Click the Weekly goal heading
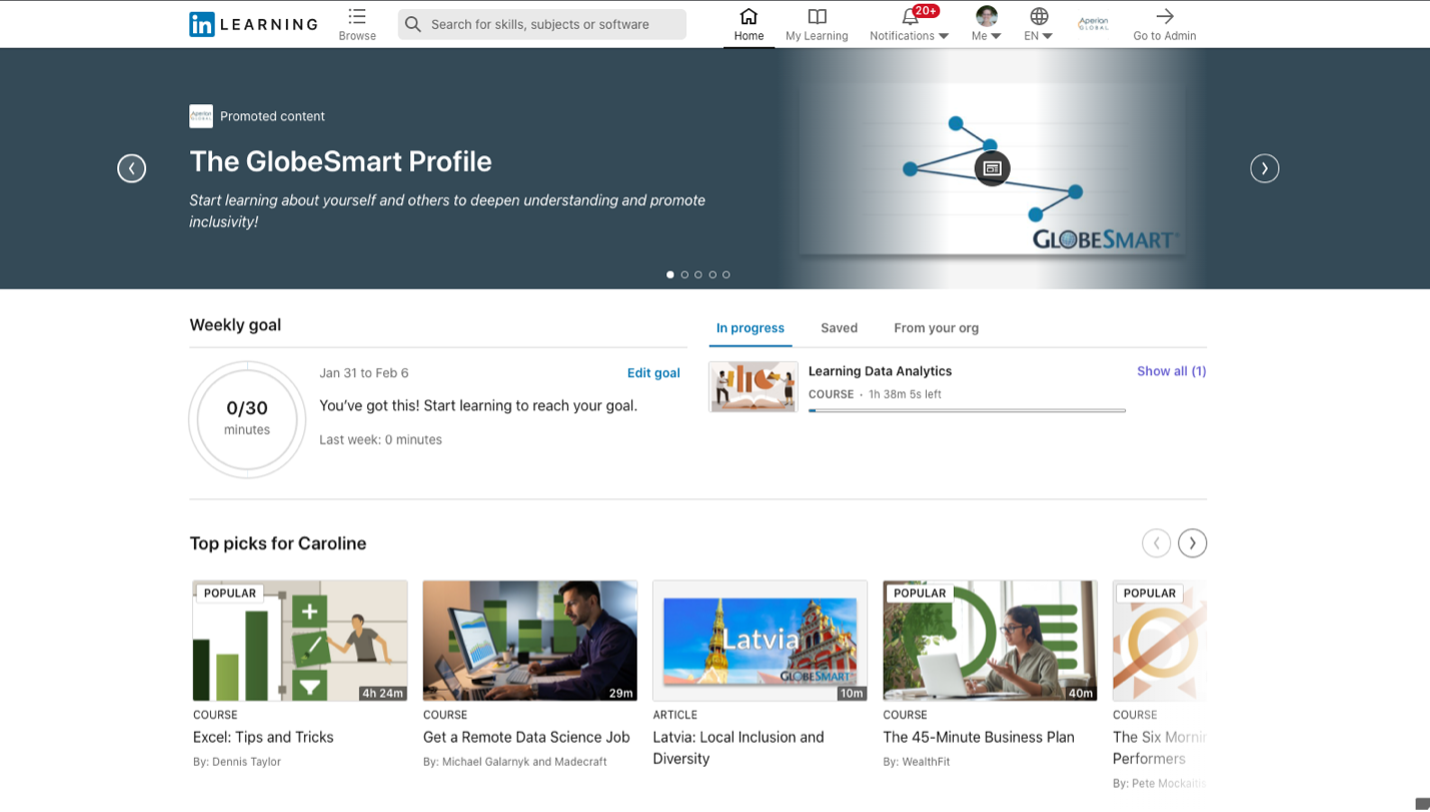 click(x=235, y=325)
